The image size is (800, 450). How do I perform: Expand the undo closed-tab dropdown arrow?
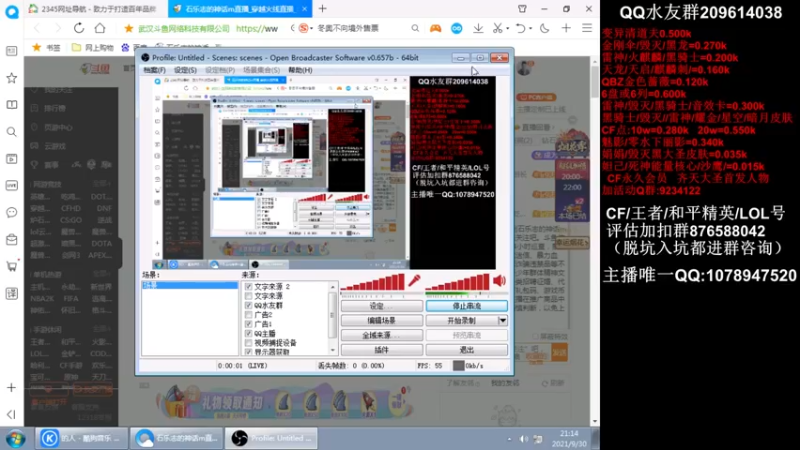531,29
